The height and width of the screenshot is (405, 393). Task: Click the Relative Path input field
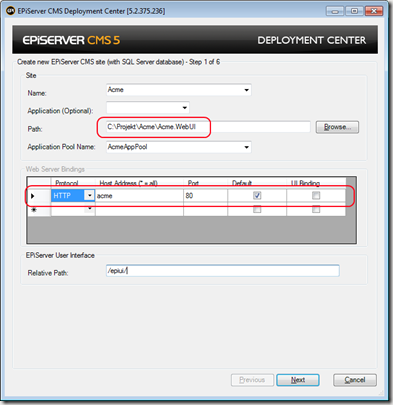pos(223,271)
